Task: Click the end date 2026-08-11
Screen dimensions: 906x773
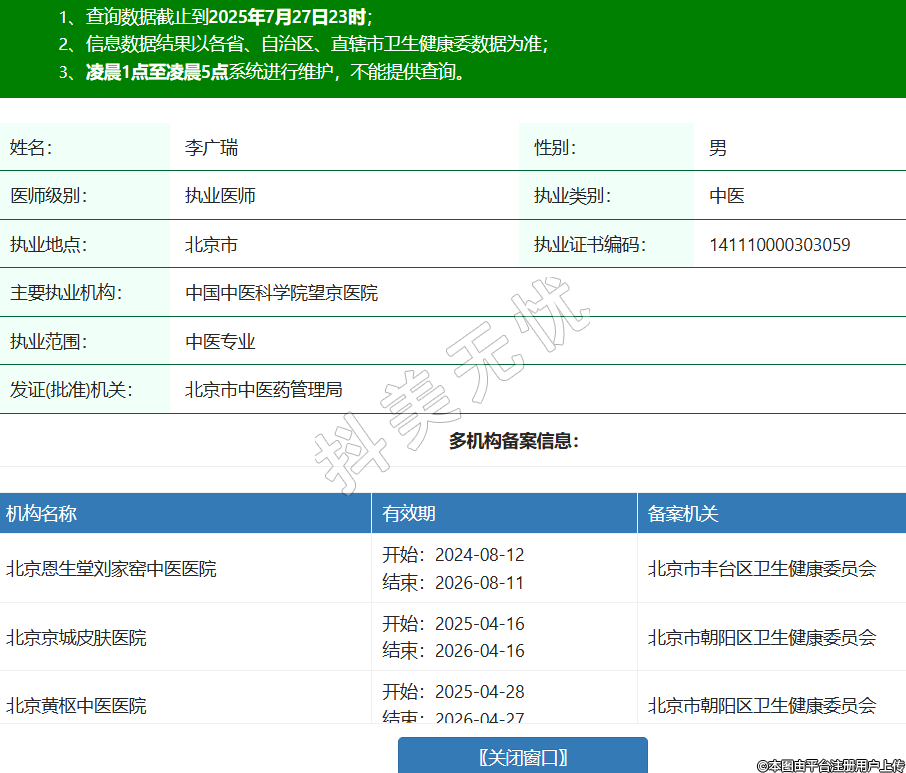Action: pos(479,583)
